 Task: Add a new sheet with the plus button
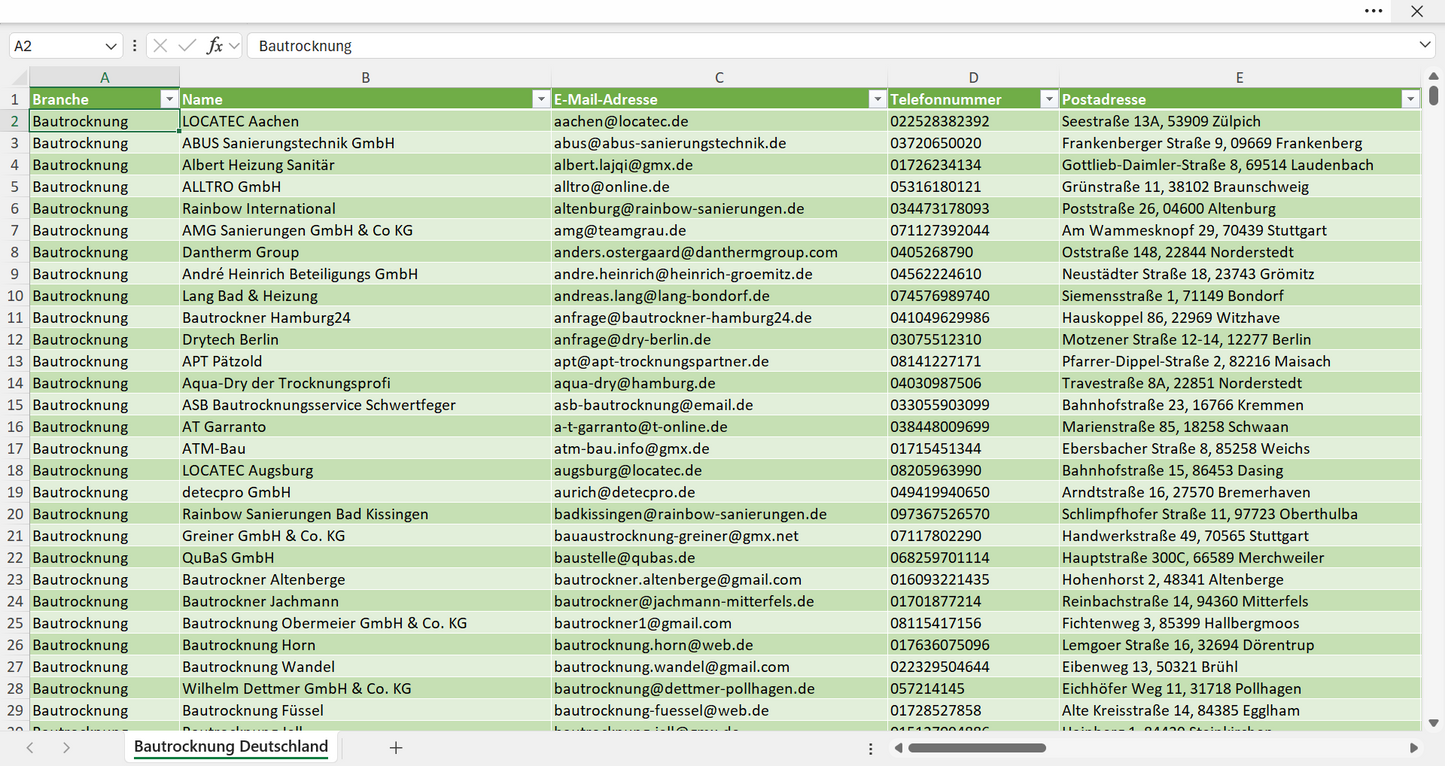(396, 747)
